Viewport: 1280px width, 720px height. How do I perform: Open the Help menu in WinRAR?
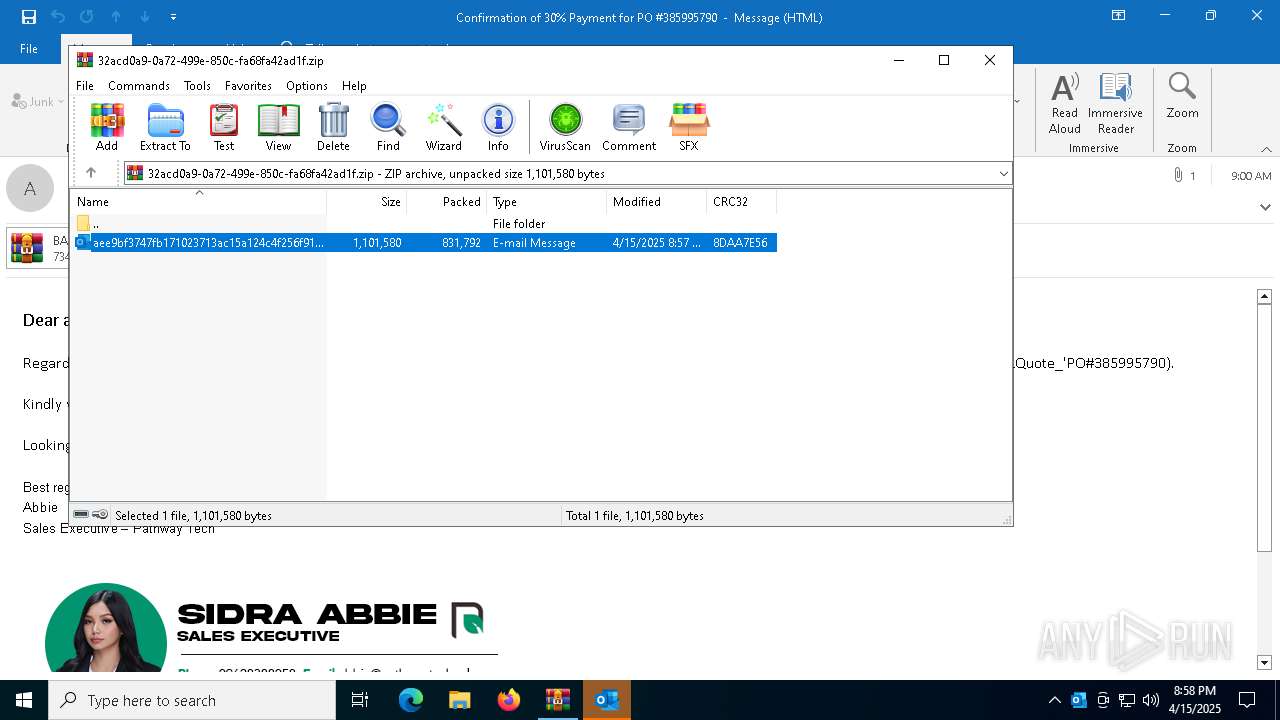point(354,85)
